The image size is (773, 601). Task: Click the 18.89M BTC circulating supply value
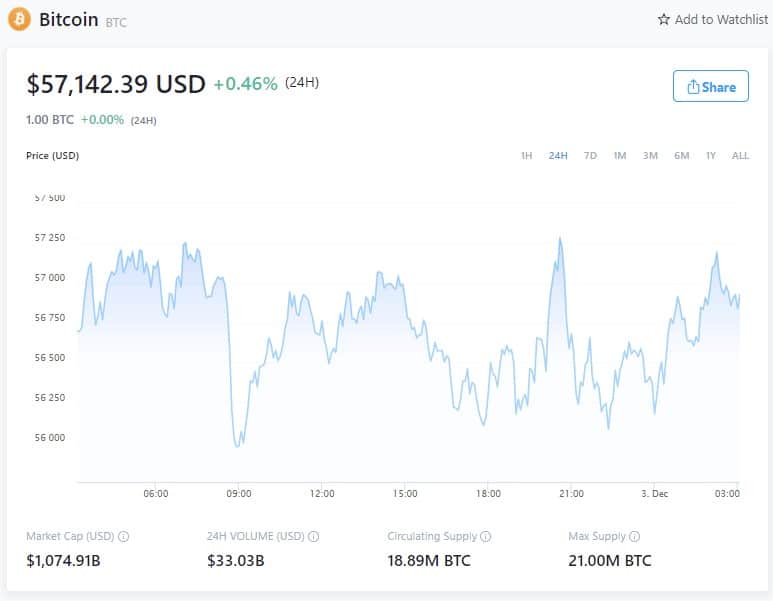(x=429, y=561)
